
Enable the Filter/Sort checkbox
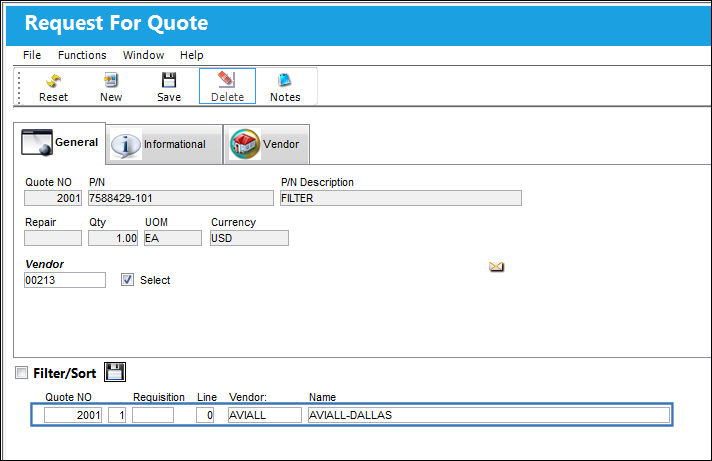(21, 373)
